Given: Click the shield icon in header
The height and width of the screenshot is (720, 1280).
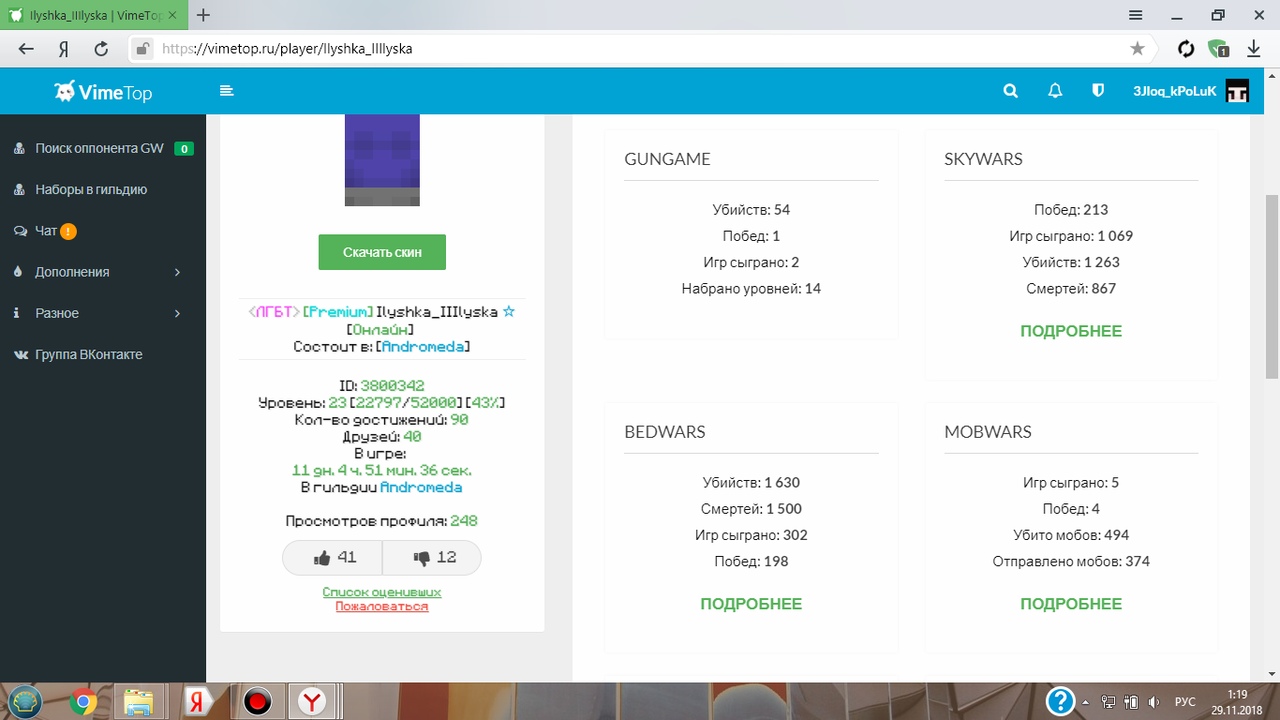Looking at the screenshot, I should coord(1098,91).
